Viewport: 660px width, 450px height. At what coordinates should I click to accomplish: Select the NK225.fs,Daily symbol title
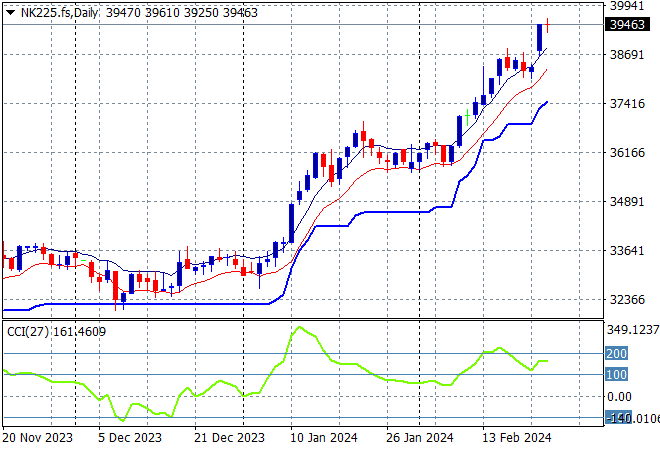coord(59,13)
